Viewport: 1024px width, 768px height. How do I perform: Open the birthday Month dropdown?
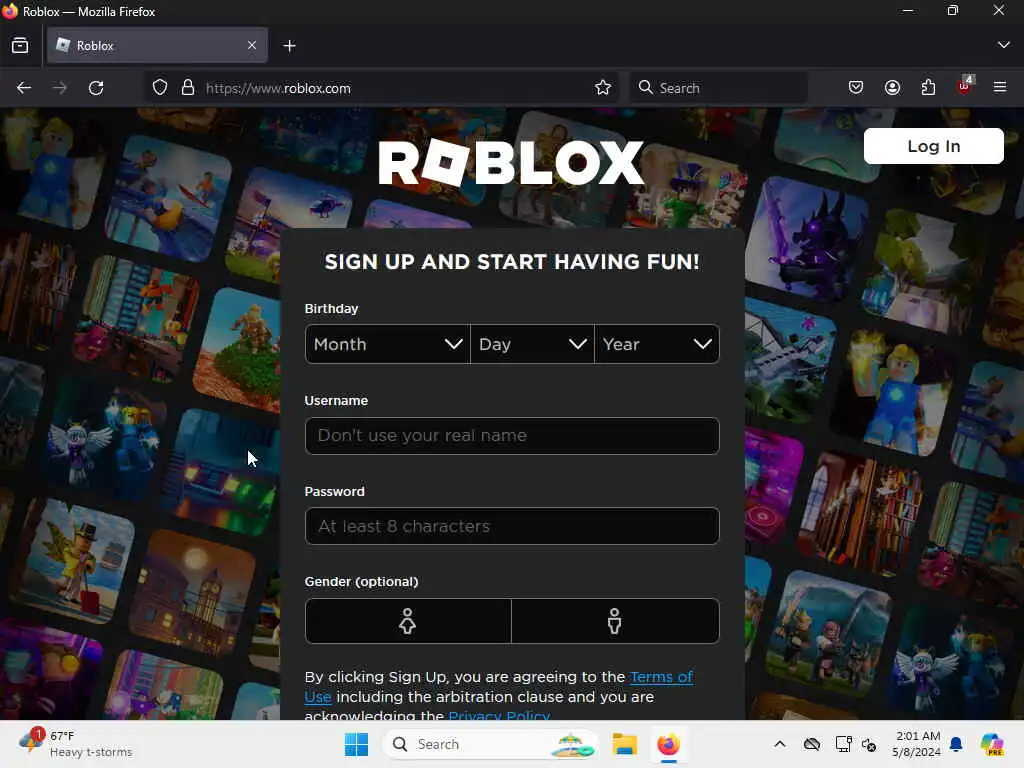click(387, 344)
